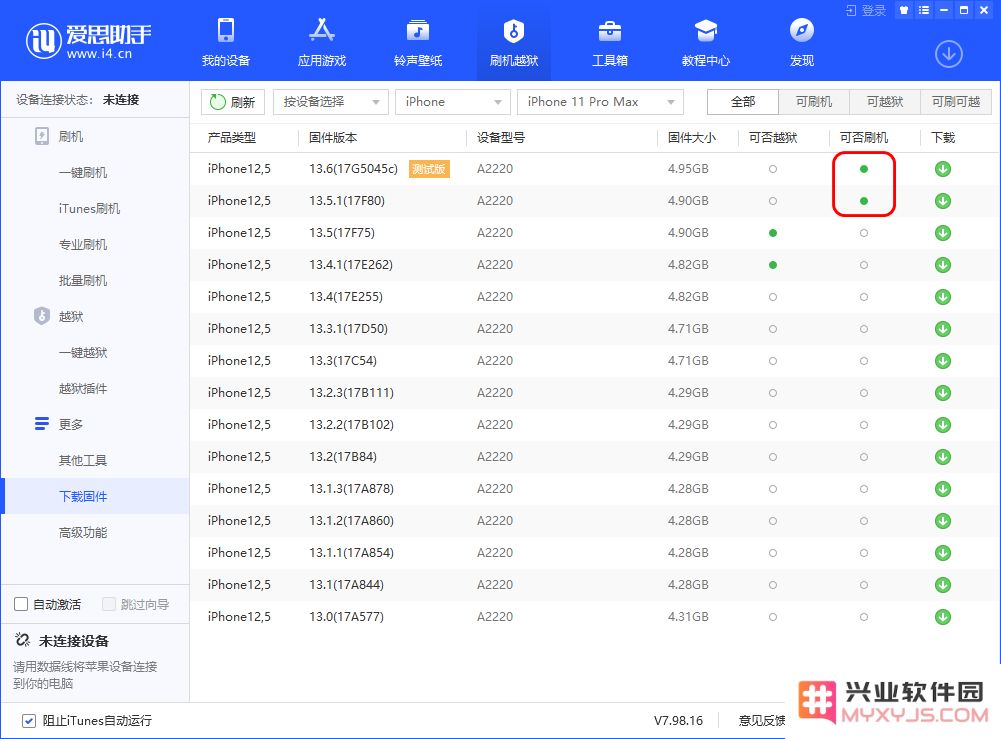This screenshot has height=739, width=1001.
Task: Open 专业刷机 in the sidebar
Action: click(83, 244)
